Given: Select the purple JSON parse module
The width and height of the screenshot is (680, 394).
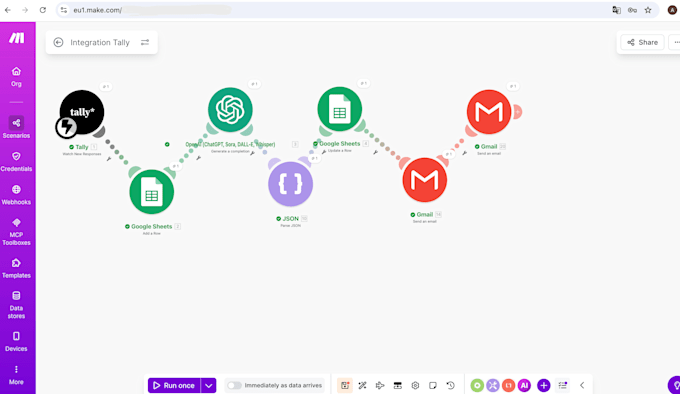Looking at the screenshot, I should pos(290,184).
